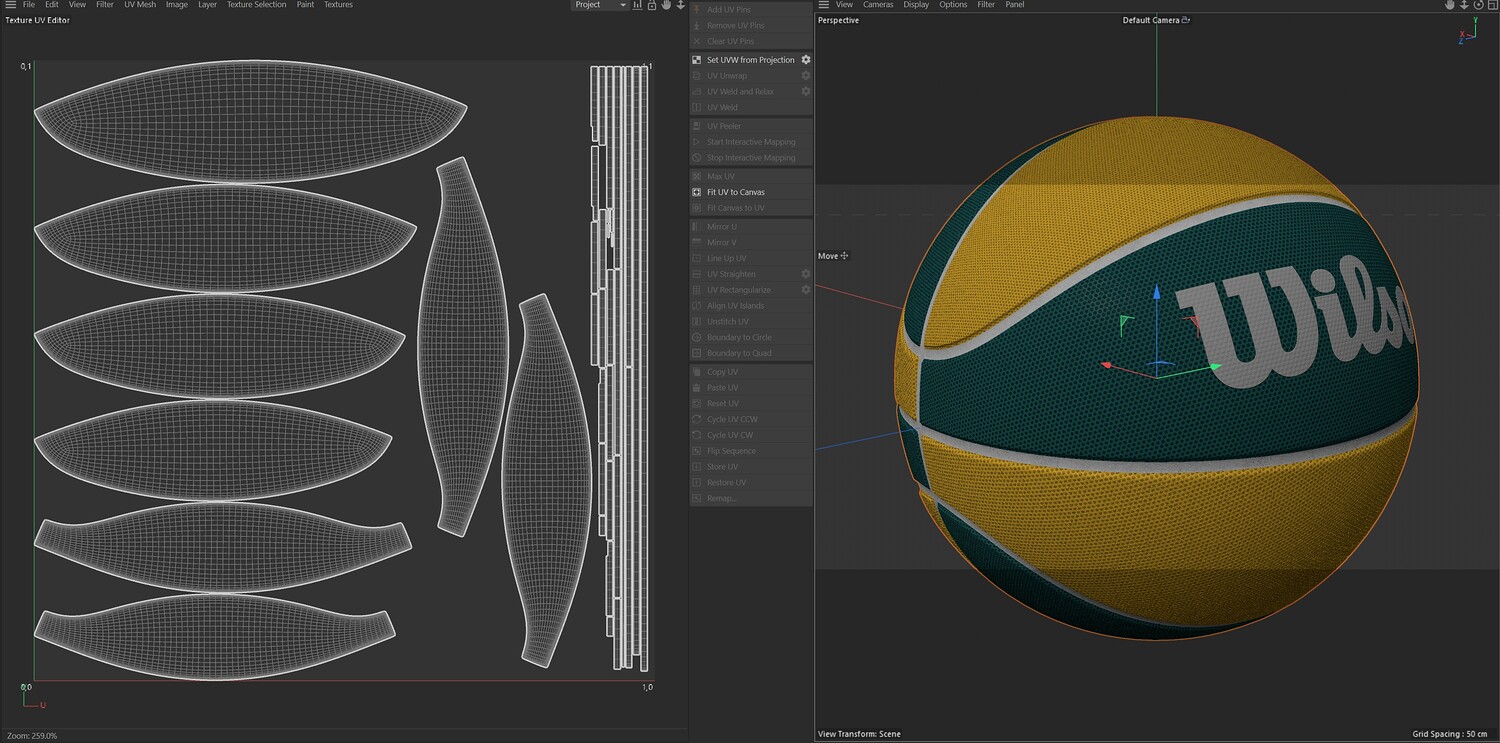The width and height of the screenshot is (1500, 743).
Task: Click the UV Peeler icon
Action: tap(697, 126)
